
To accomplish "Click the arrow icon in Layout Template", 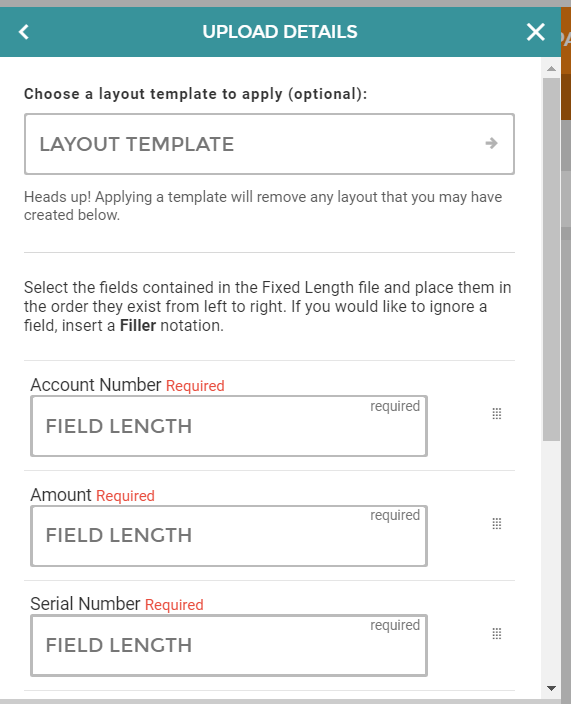I will pos(492,143).
